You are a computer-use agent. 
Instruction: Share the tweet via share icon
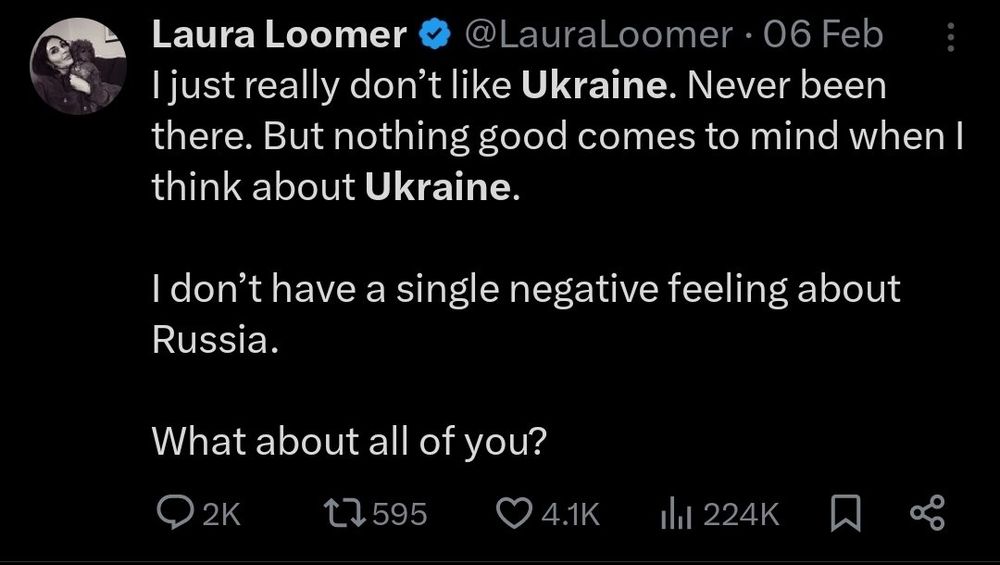[926, 514]
